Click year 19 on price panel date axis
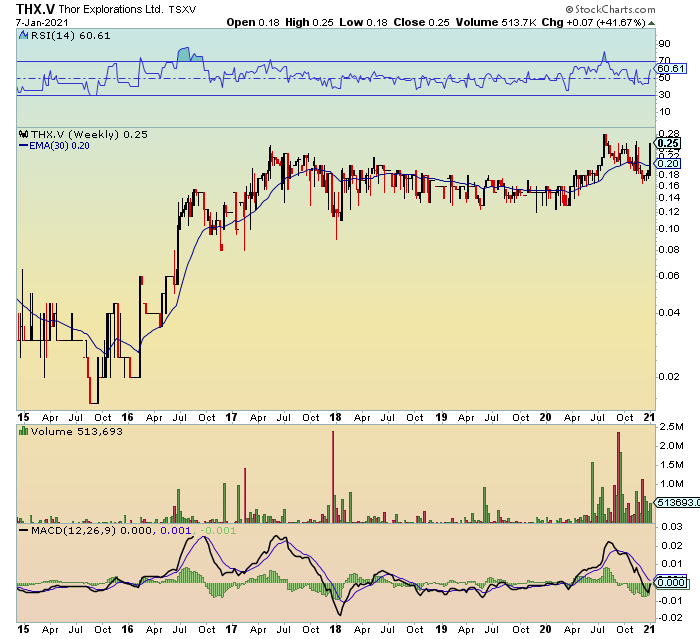The image size is (700, 639). point(441,417)
